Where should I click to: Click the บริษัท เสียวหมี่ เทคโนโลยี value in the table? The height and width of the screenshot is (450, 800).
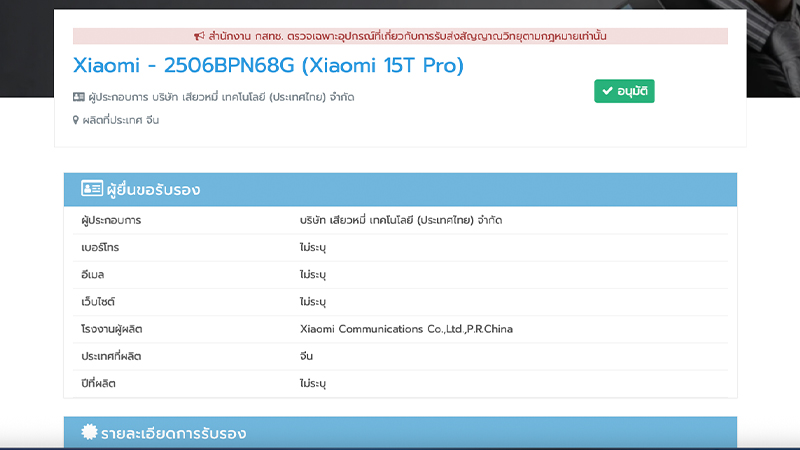click(x=401, y=220)
